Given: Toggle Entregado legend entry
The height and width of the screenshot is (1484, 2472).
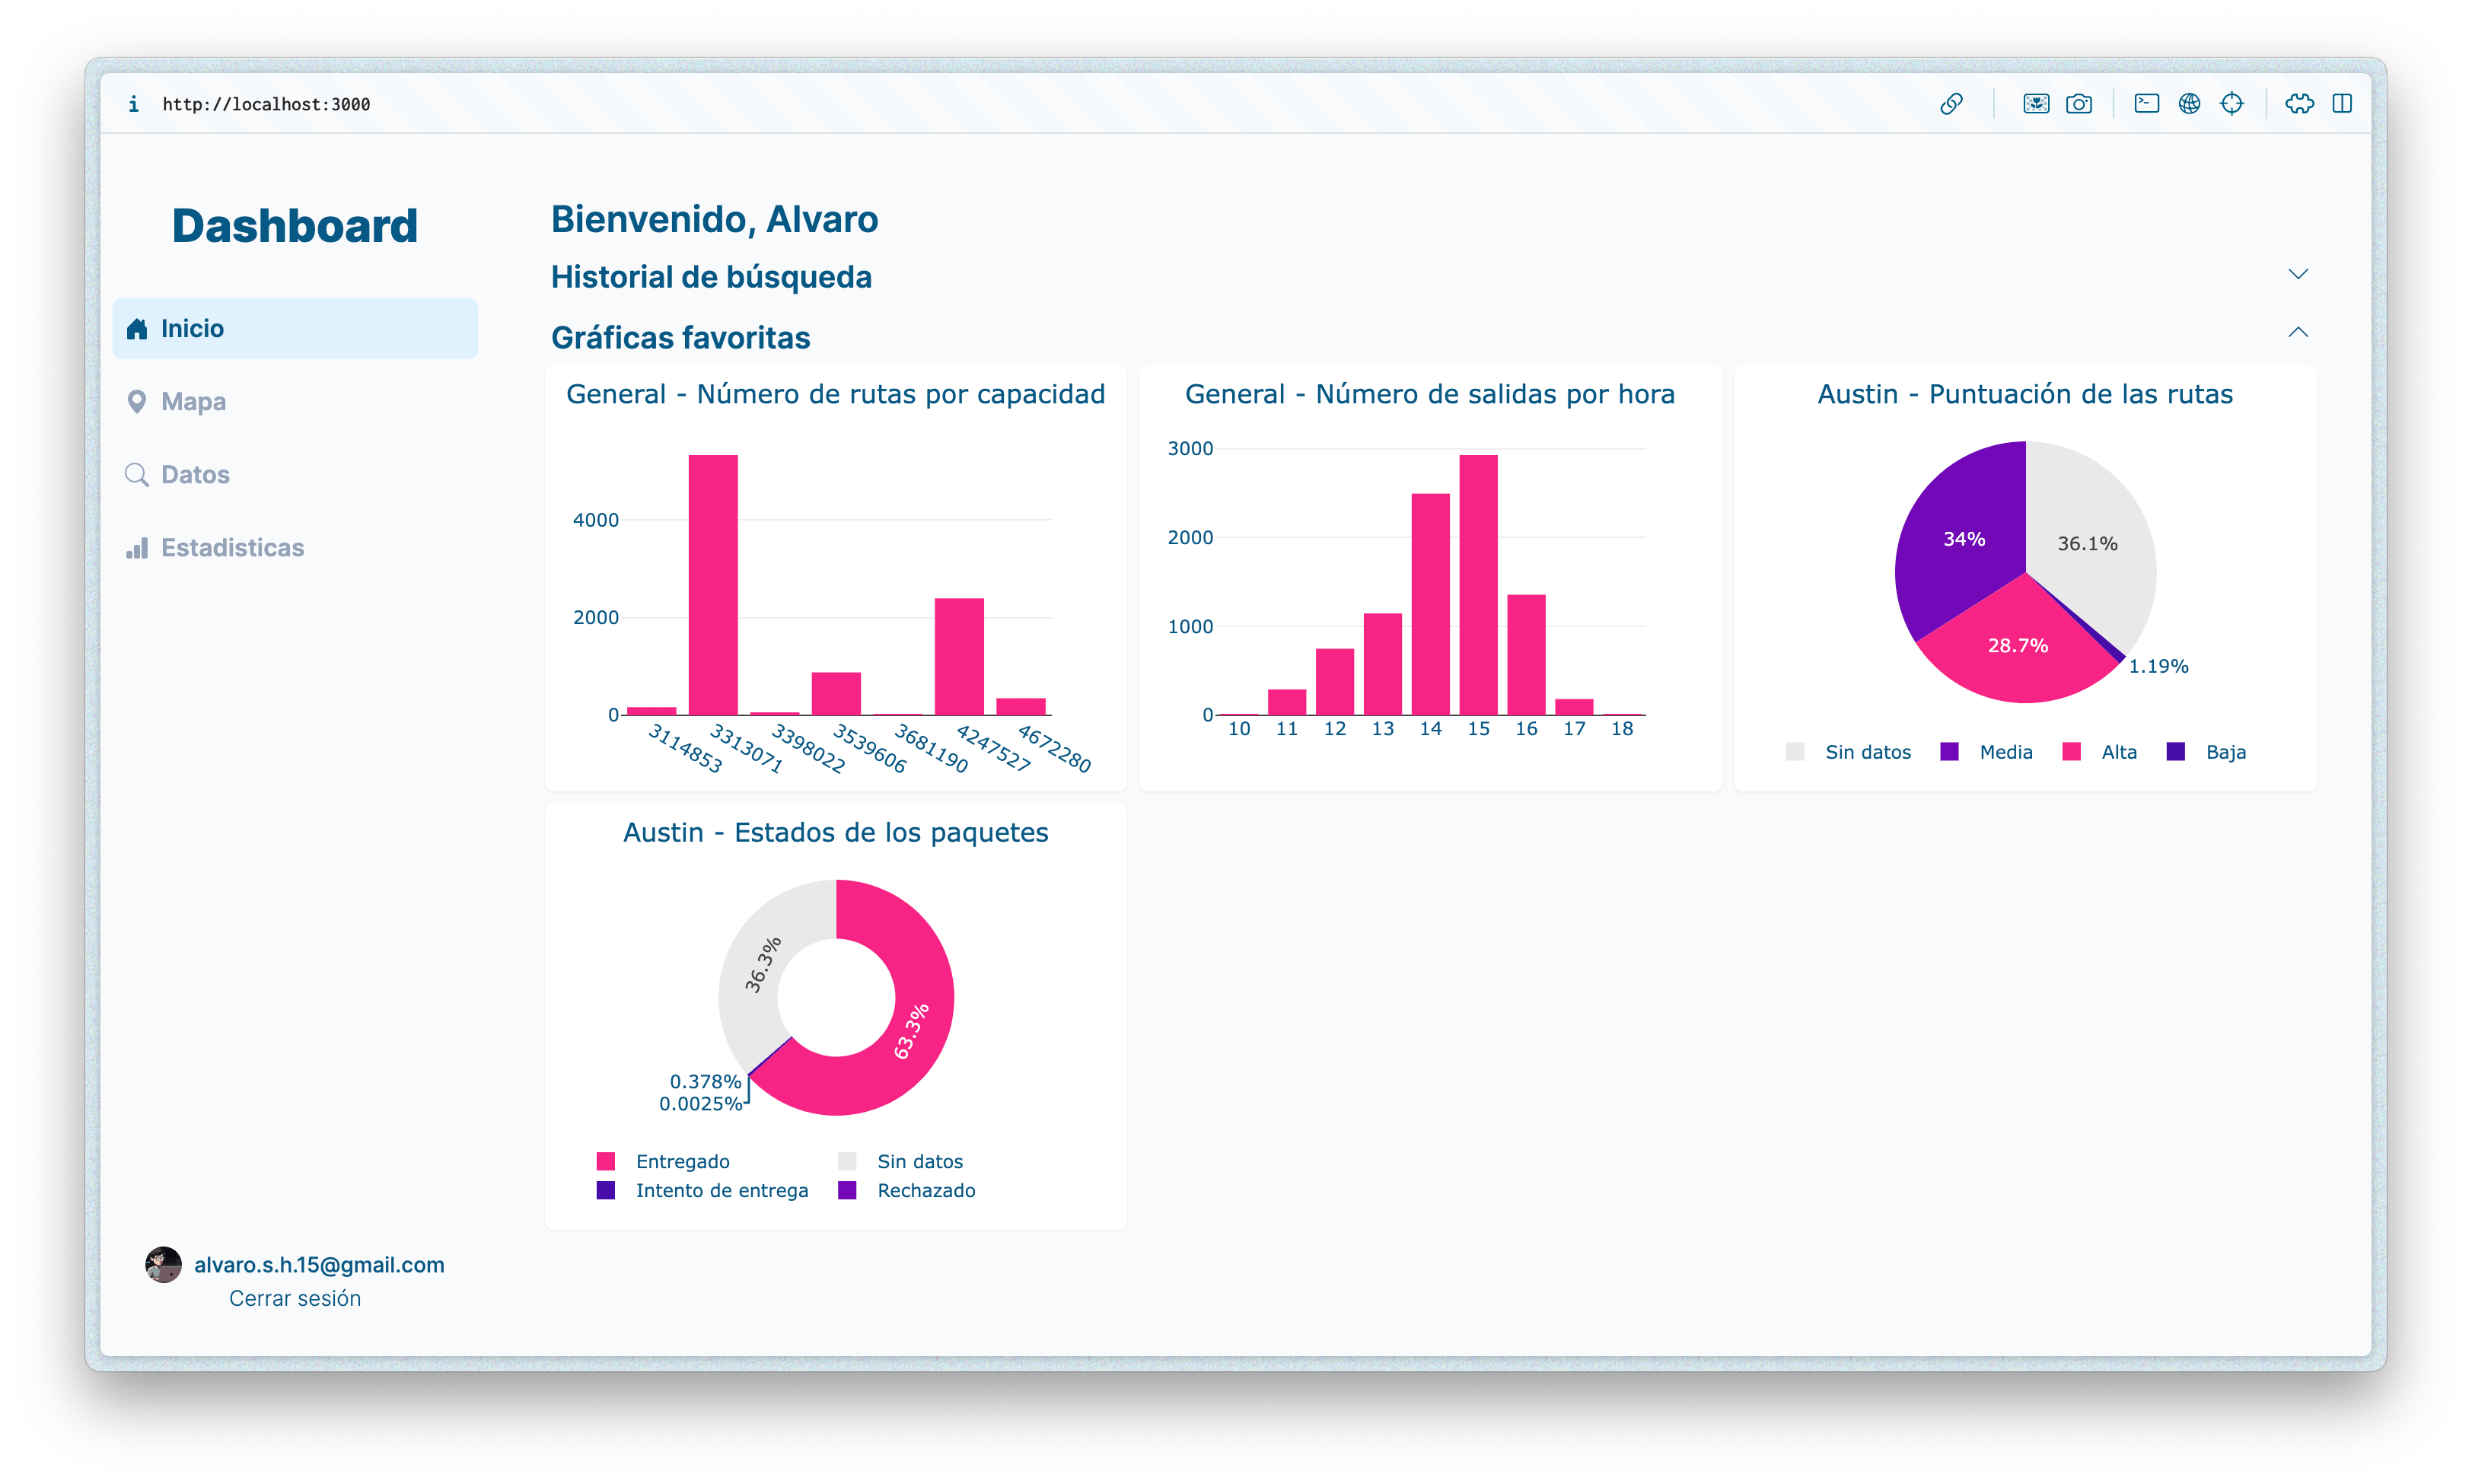Looking at the screenshot, I should pyautogui.click(x=663, y=1161).
